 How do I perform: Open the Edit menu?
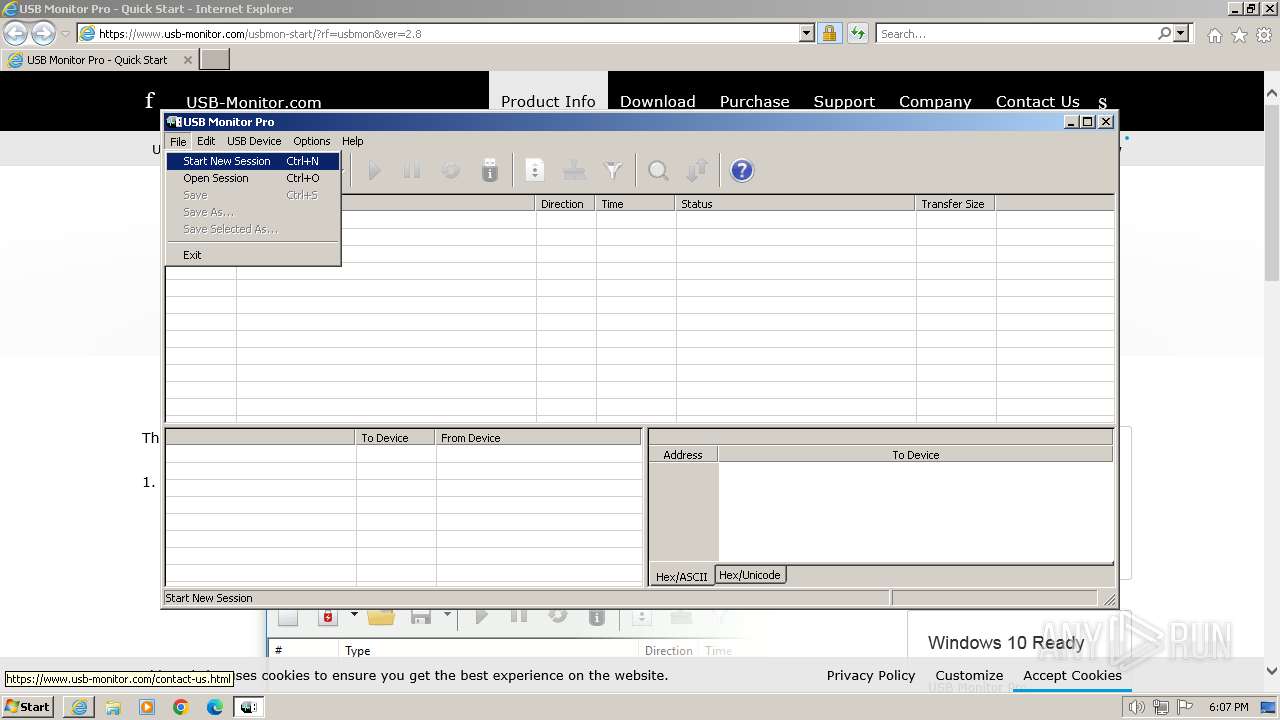click(206, 141)
